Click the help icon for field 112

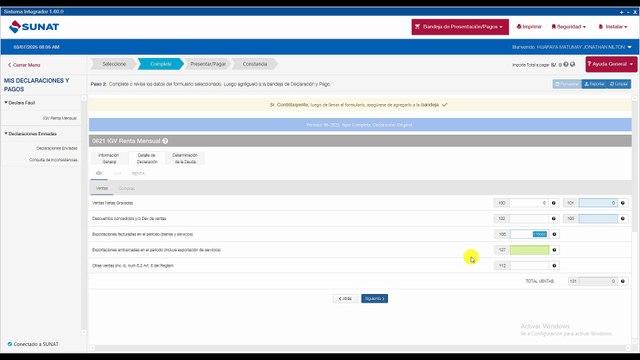pos(554,266)
